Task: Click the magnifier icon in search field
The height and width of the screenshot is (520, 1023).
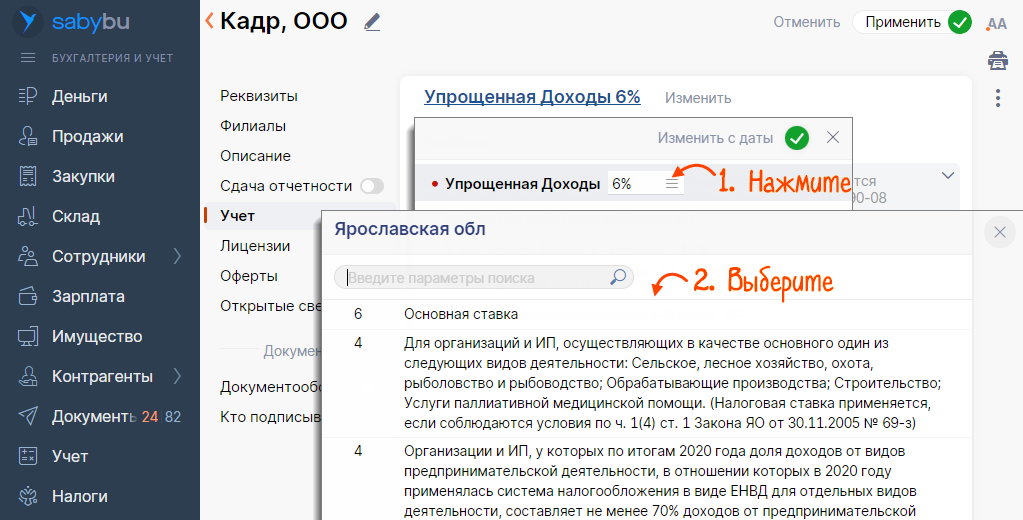Action: [619, 277]
